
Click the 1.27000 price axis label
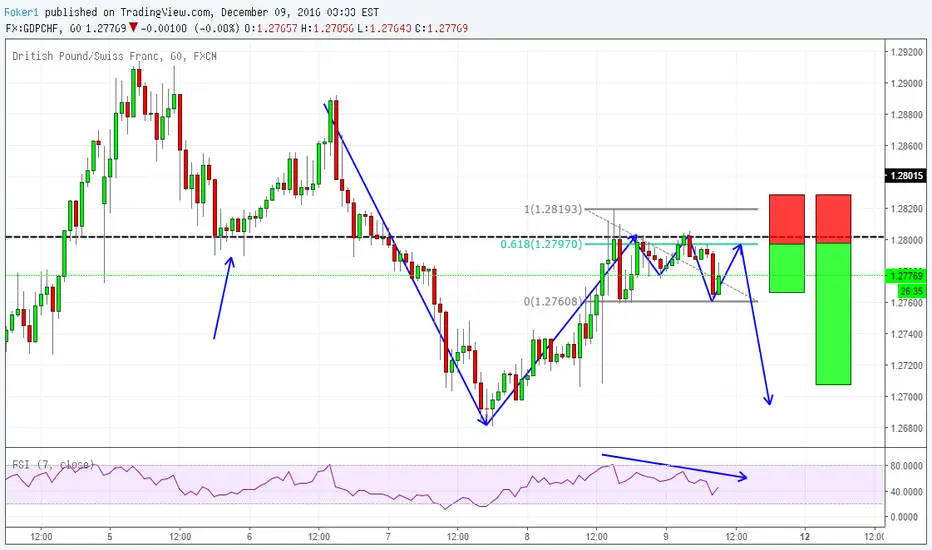point(906,397)
